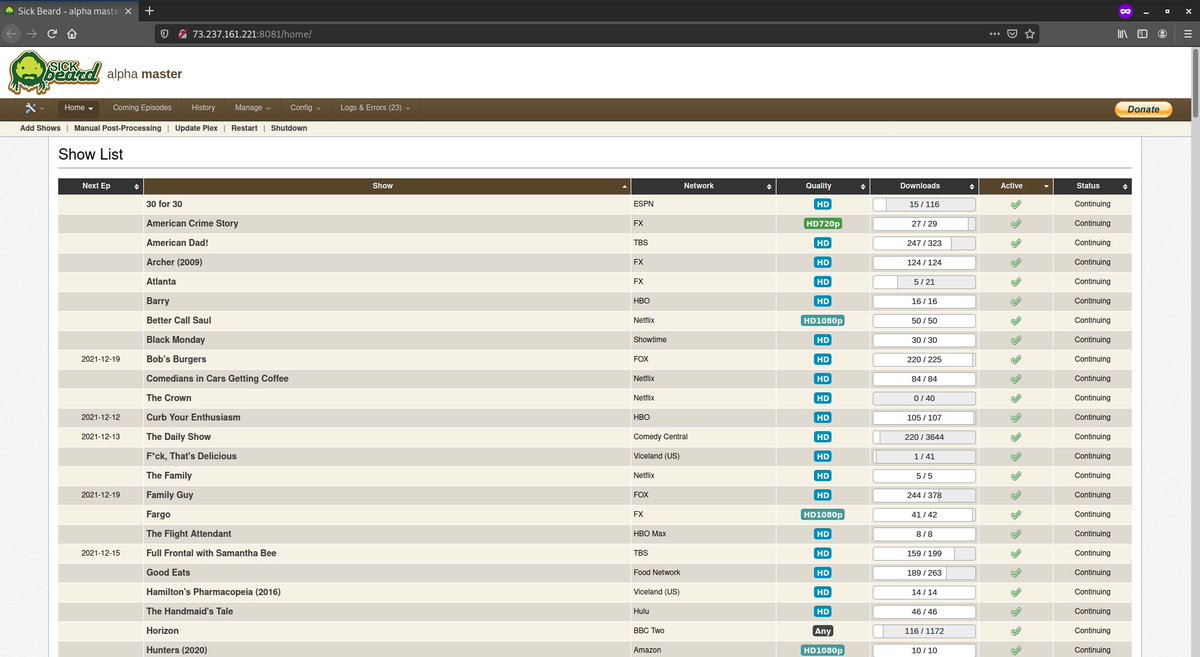Click the Shutdown submenu link
1200x657 pixels.
point(289,128)
